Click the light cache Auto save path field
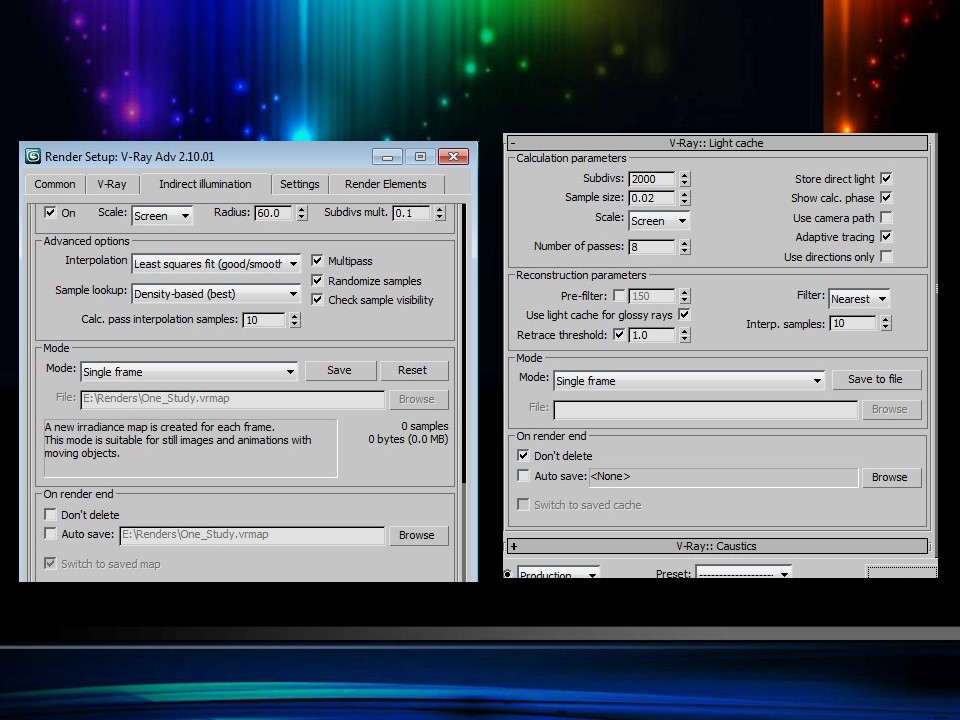Image resolution: width=960 pixels, height=720 pixels. (723, 478)
